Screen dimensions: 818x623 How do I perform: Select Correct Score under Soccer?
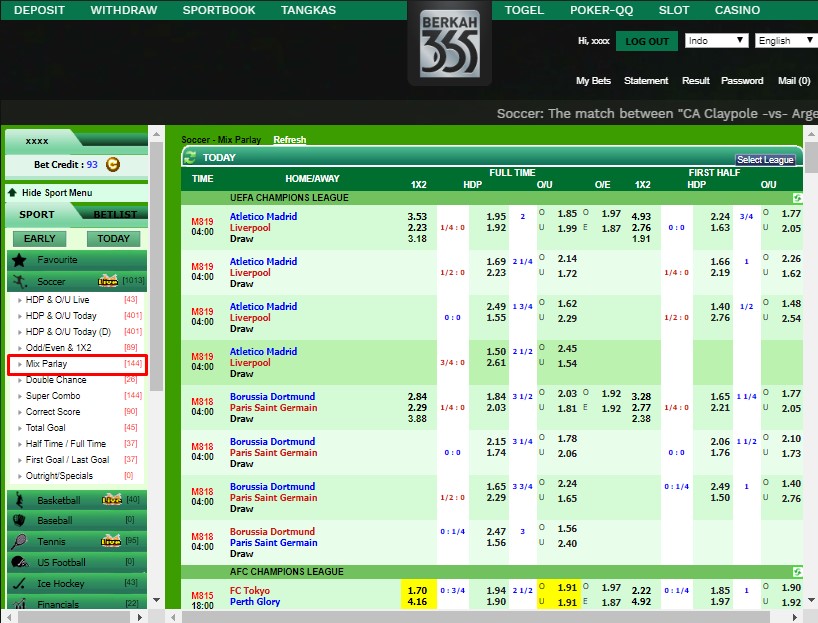[x=54, y=412]
